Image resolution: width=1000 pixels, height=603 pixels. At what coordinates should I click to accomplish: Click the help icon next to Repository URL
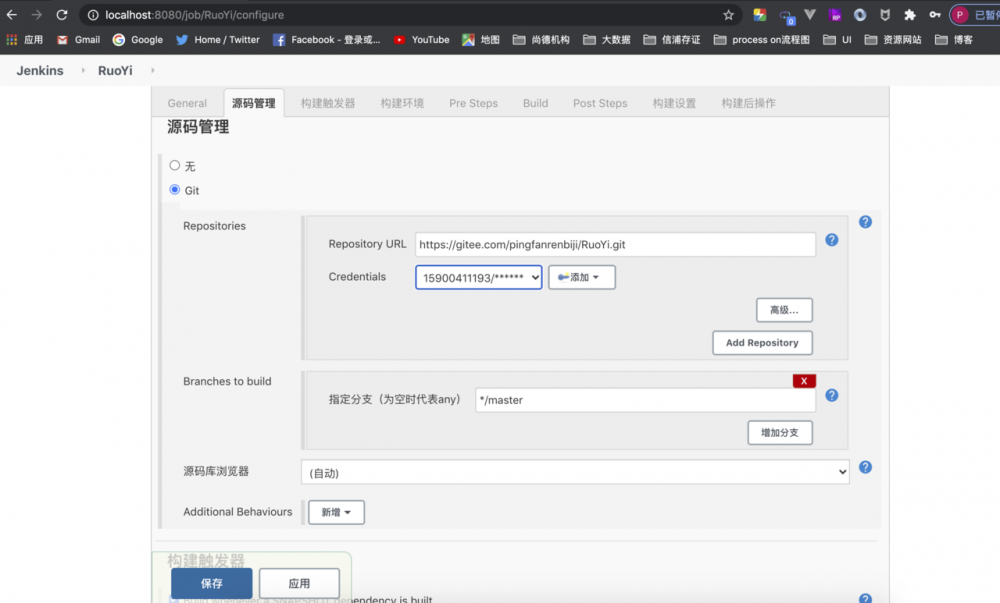(x=831, y=240)
